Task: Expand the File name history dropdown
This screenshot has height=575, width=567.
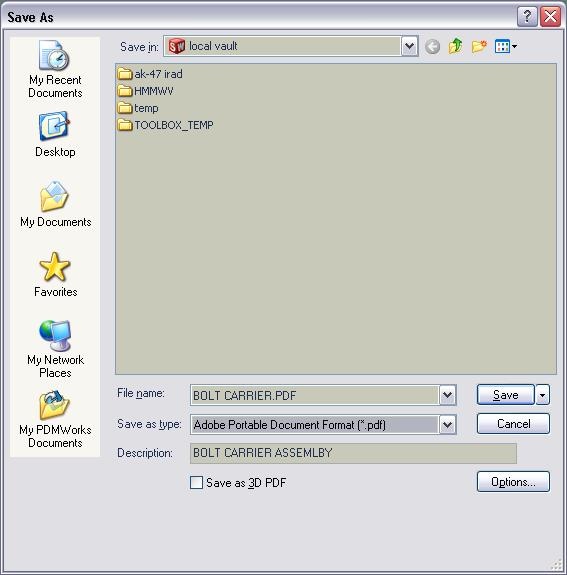Action: tap(447, 395)
